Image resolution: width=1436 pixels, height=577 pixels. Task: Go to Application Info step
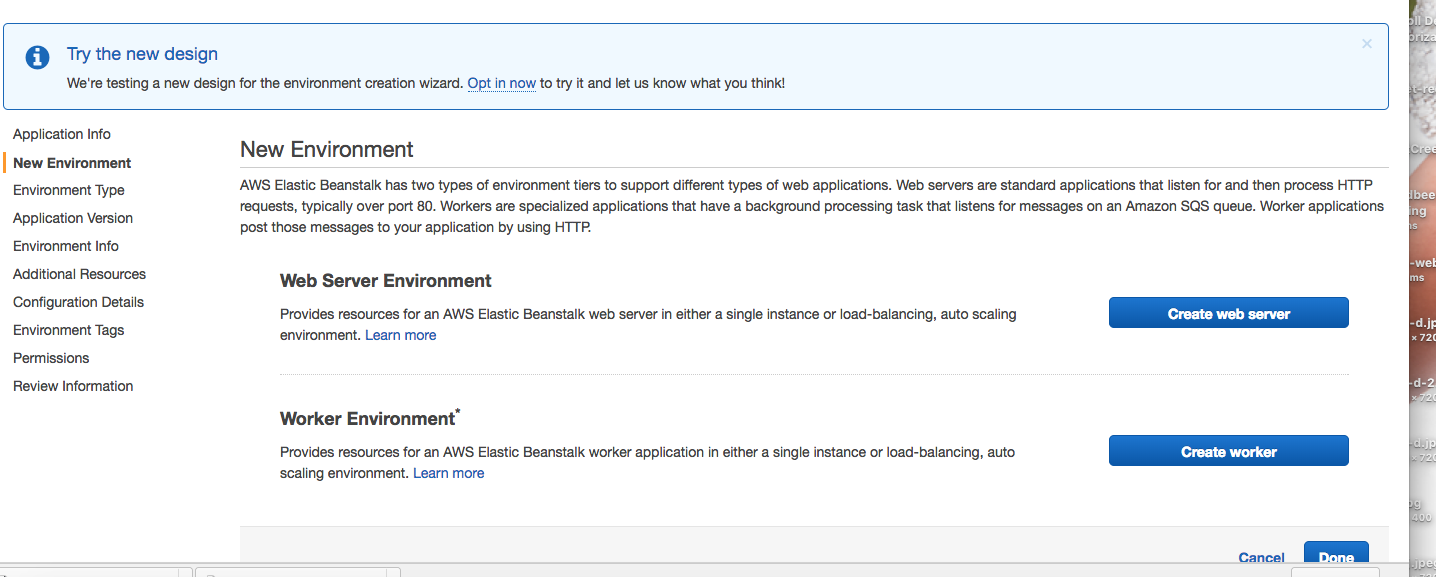[x=62, y=134]
